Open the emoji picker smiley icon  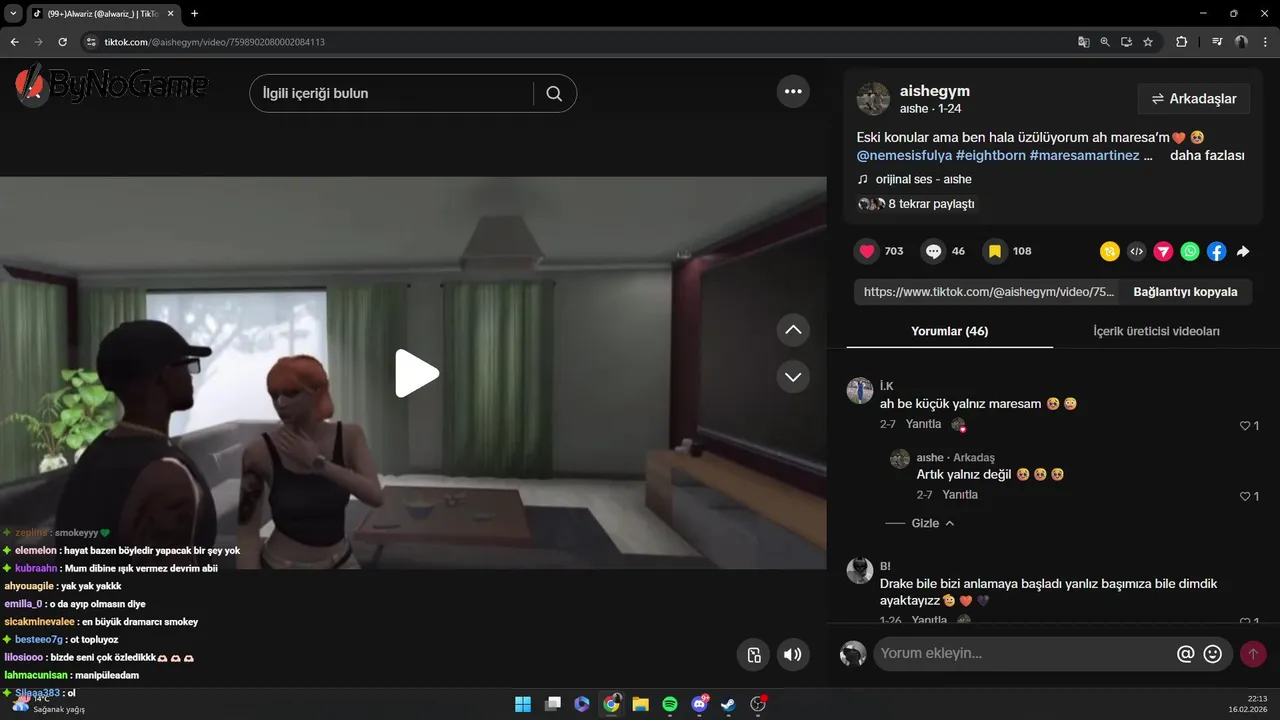coord(1213,655)
